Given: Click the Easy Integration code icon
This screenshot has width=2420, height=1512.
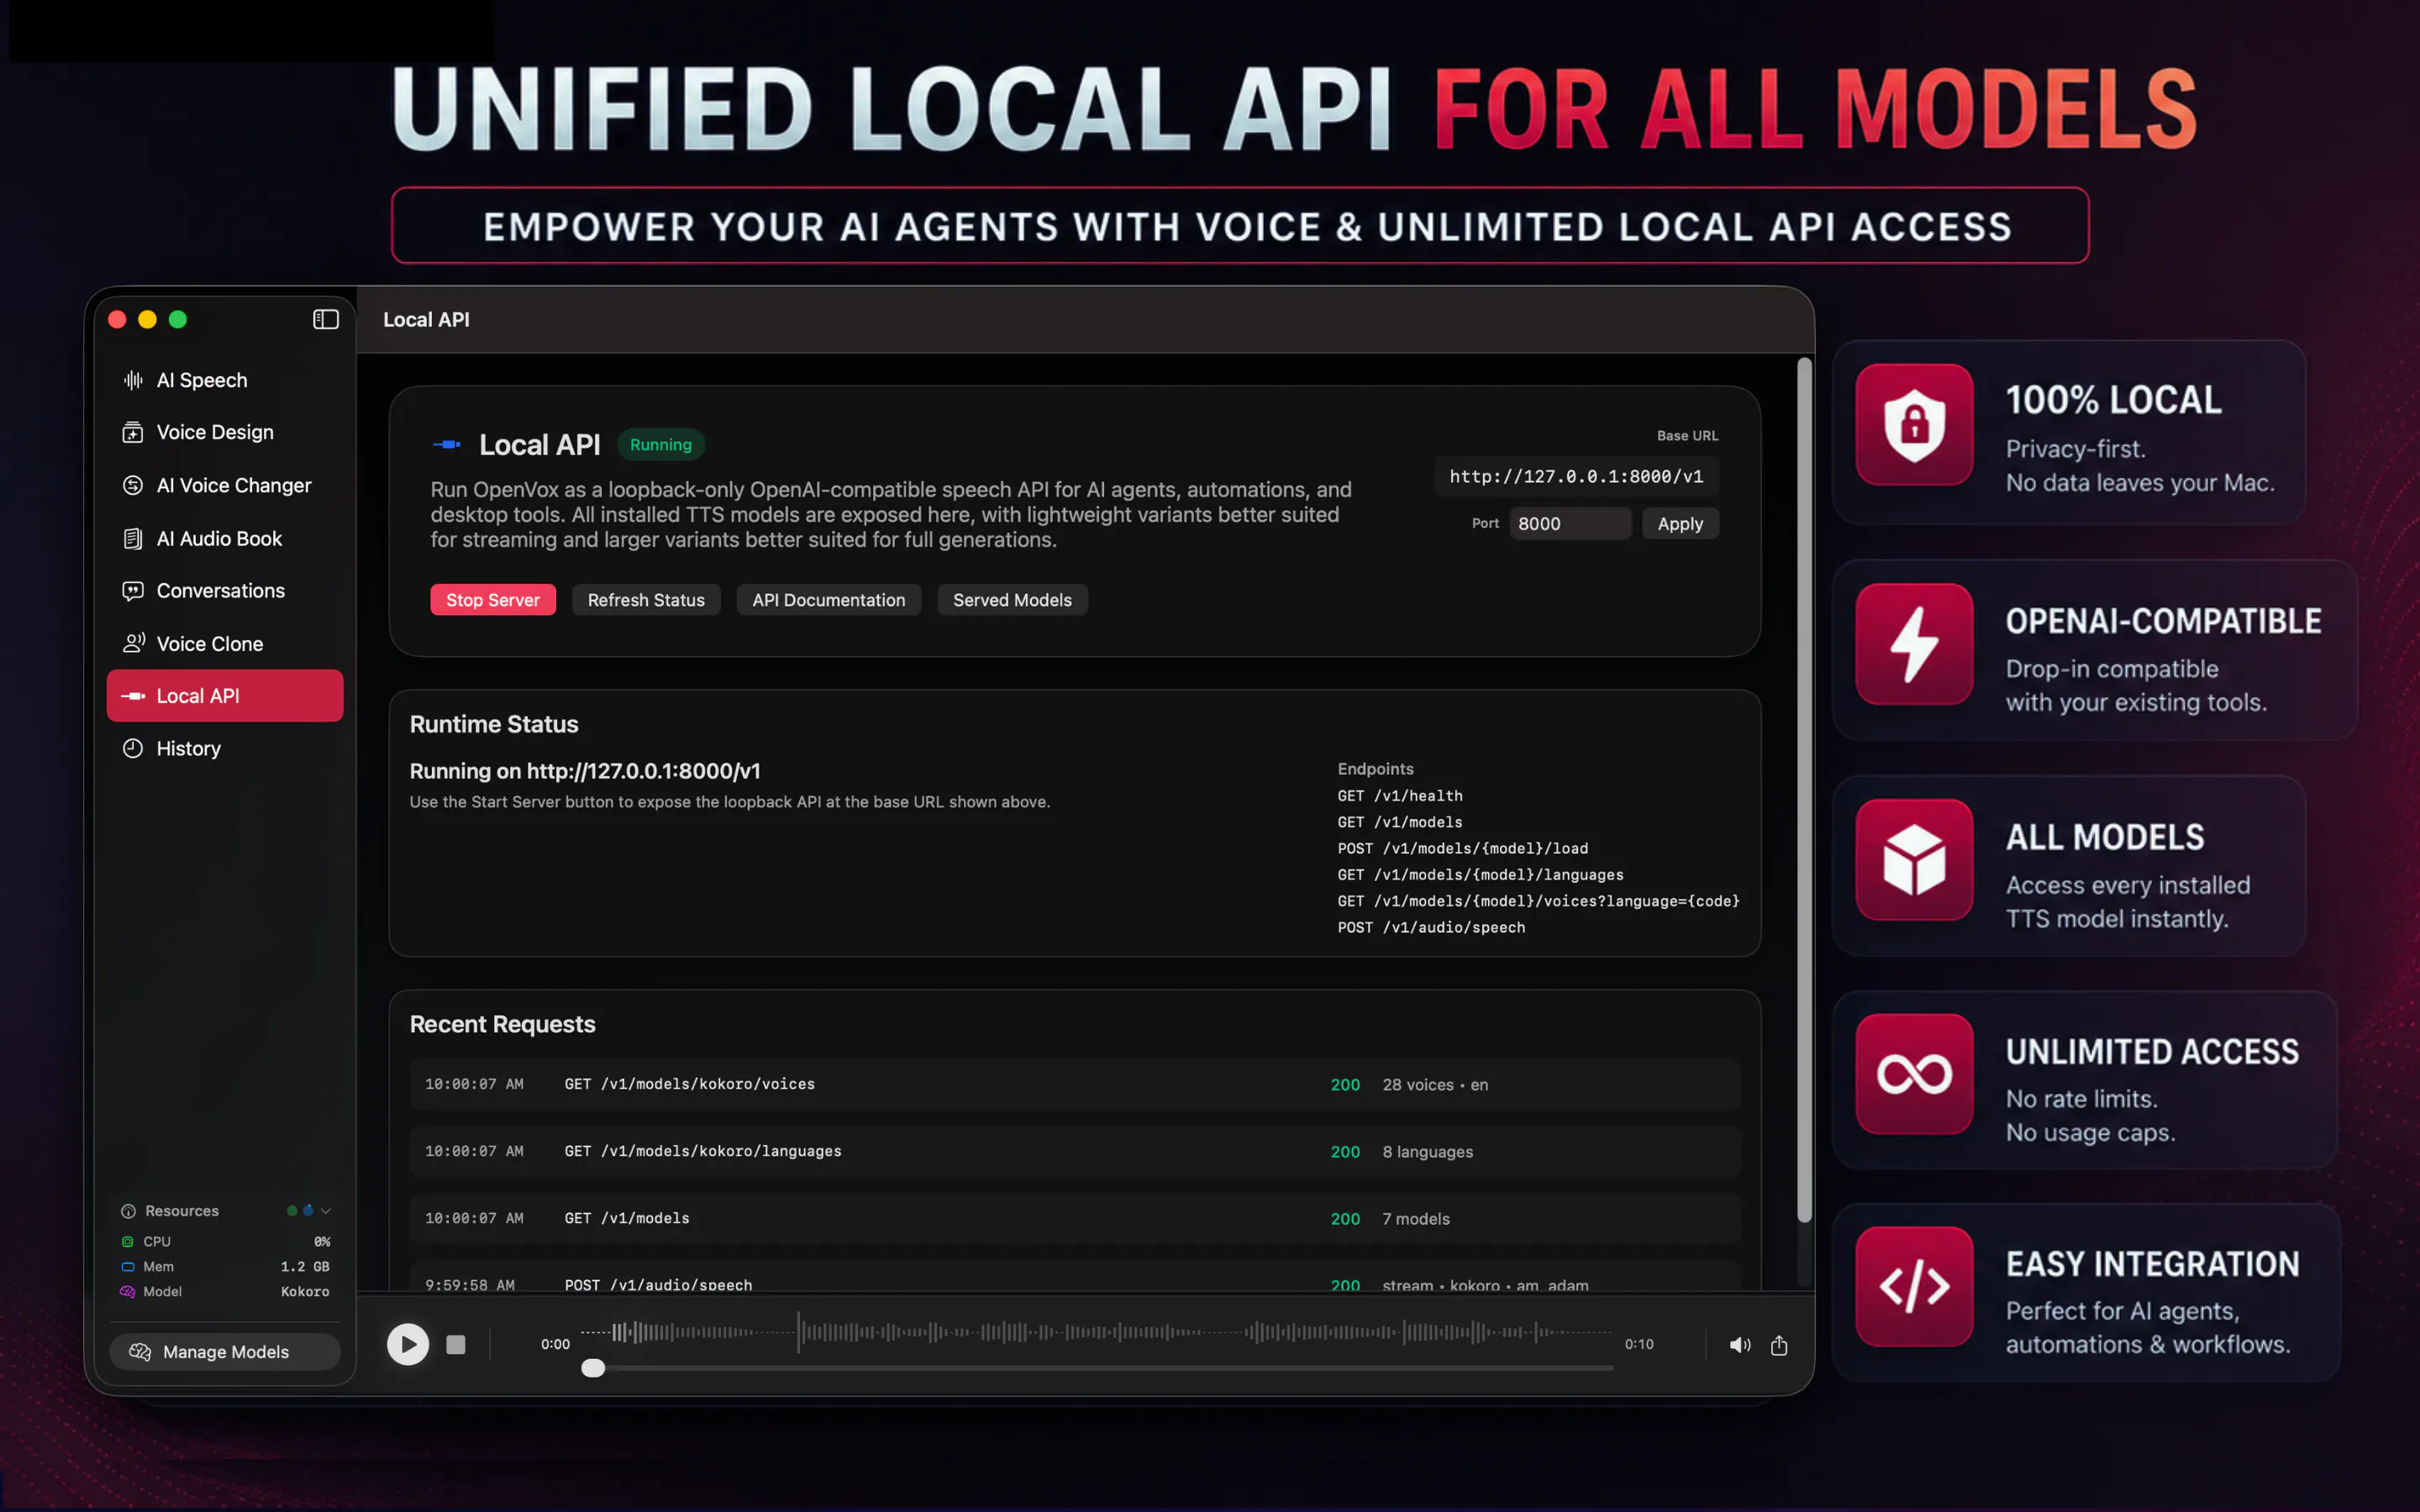Looking at the screenshot, I should 1914,1286.
